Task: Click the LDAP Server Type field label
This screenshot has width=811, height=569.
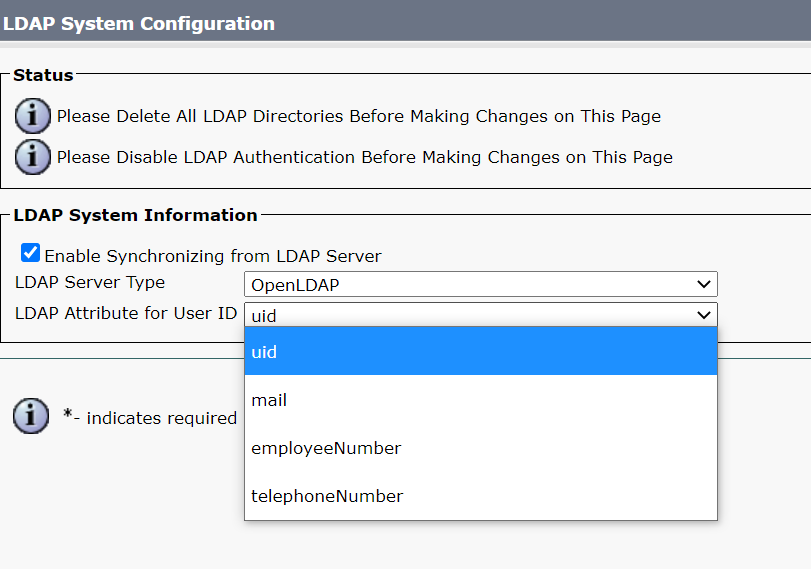Action: click(x=90, y=283)
